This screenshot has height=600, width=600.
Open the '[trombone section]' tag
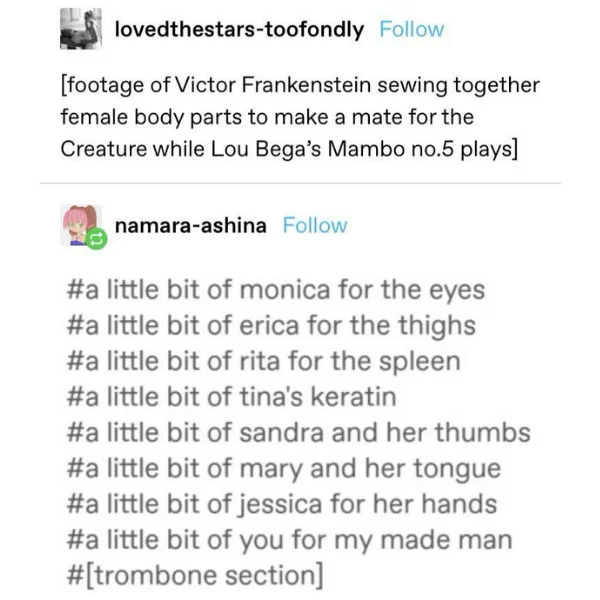coord(195,576)
